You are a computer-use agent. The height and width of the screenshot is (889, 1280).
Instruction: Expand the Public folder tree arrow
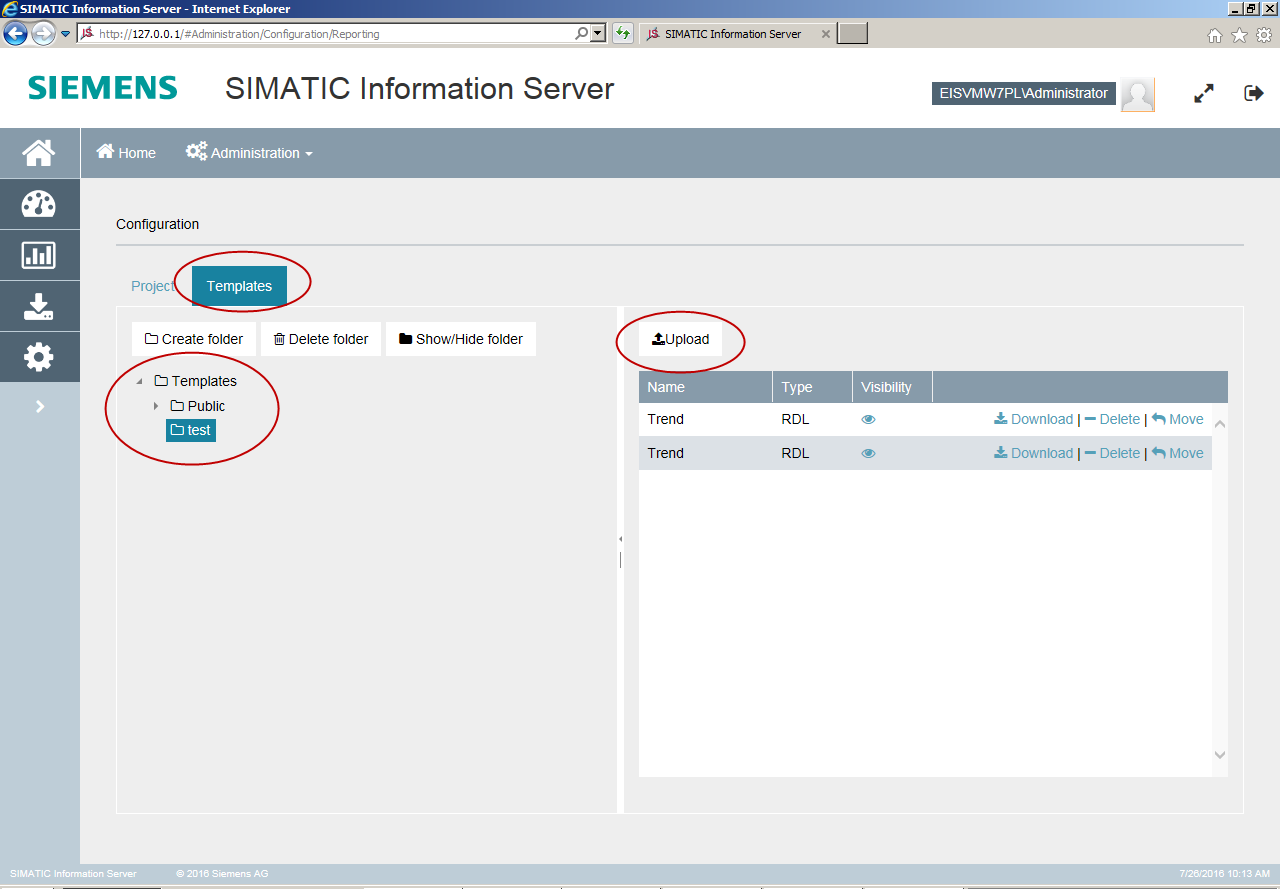point(156,406)
